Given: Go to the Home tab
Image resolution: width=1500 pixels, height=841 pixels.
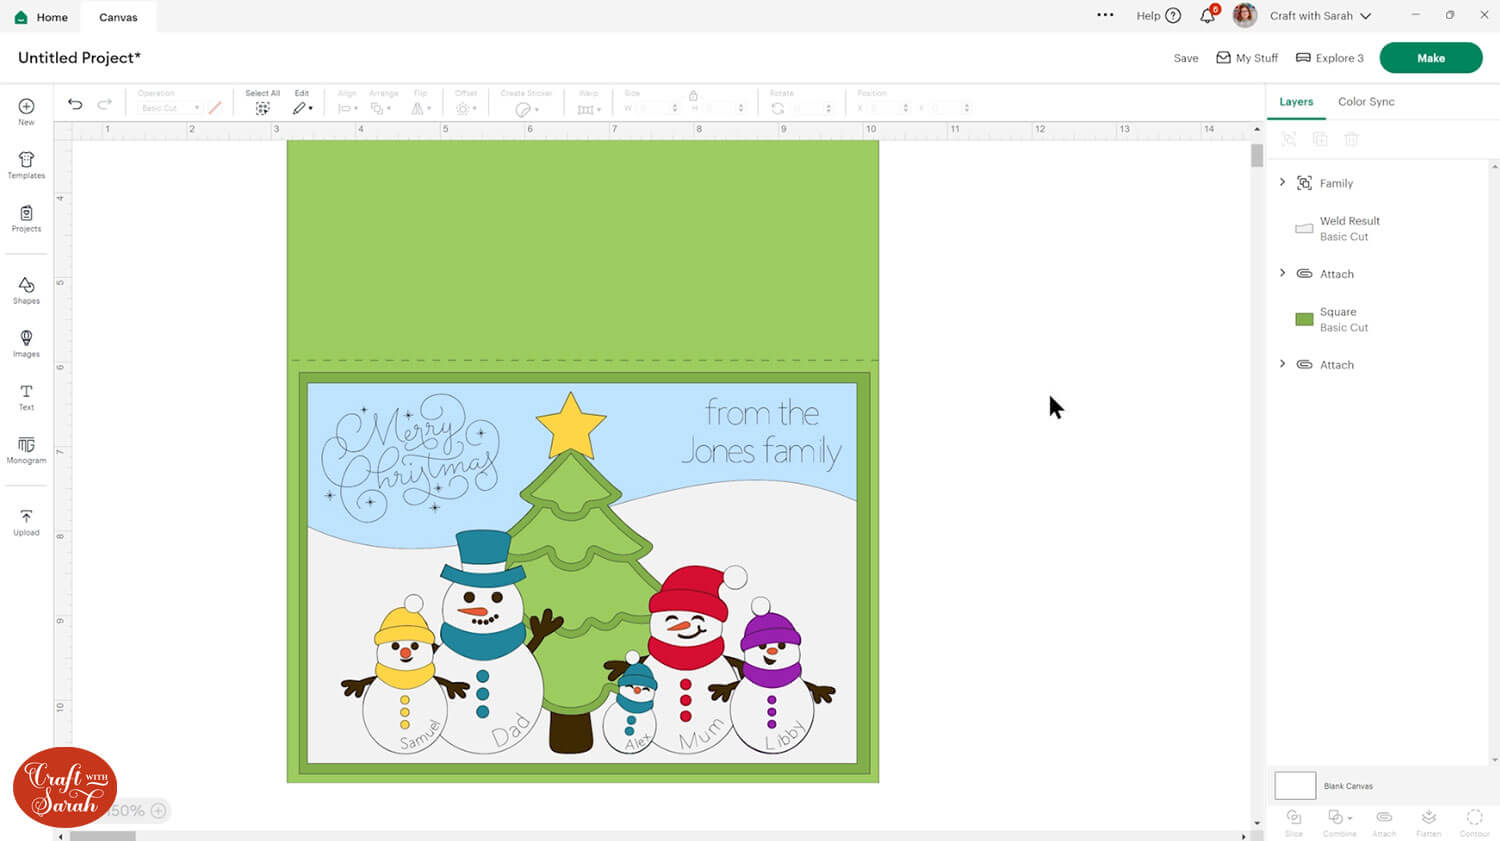Looking at the screenshot, I should (x=42, y=17).
